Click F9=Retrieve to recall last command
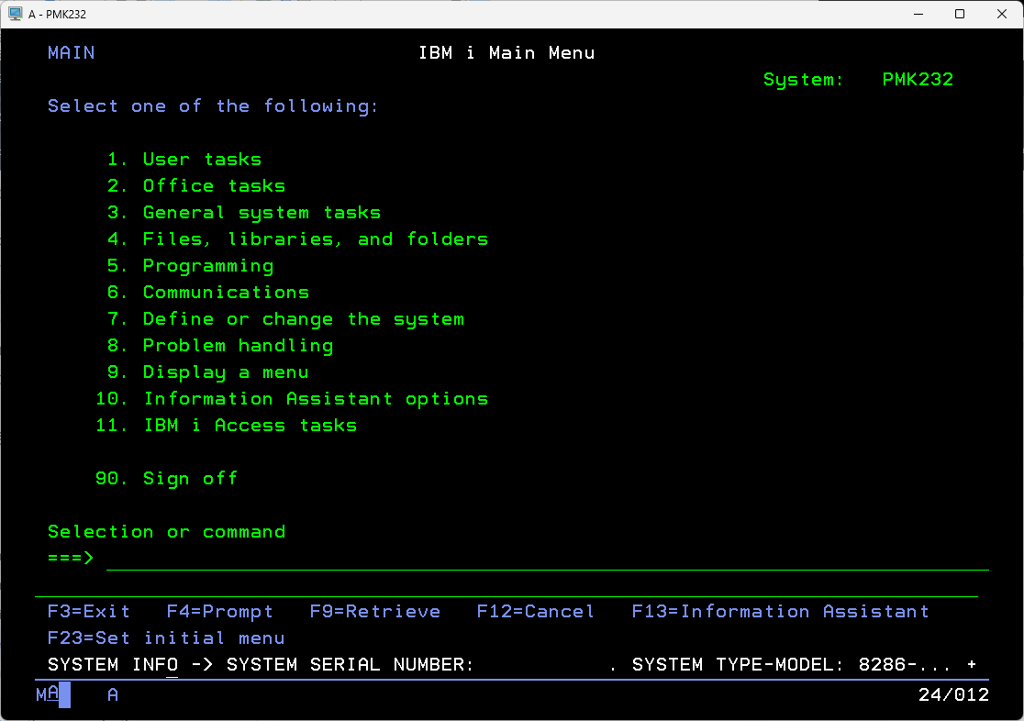Screen dimensions: 1024x721 pos(374,611)
